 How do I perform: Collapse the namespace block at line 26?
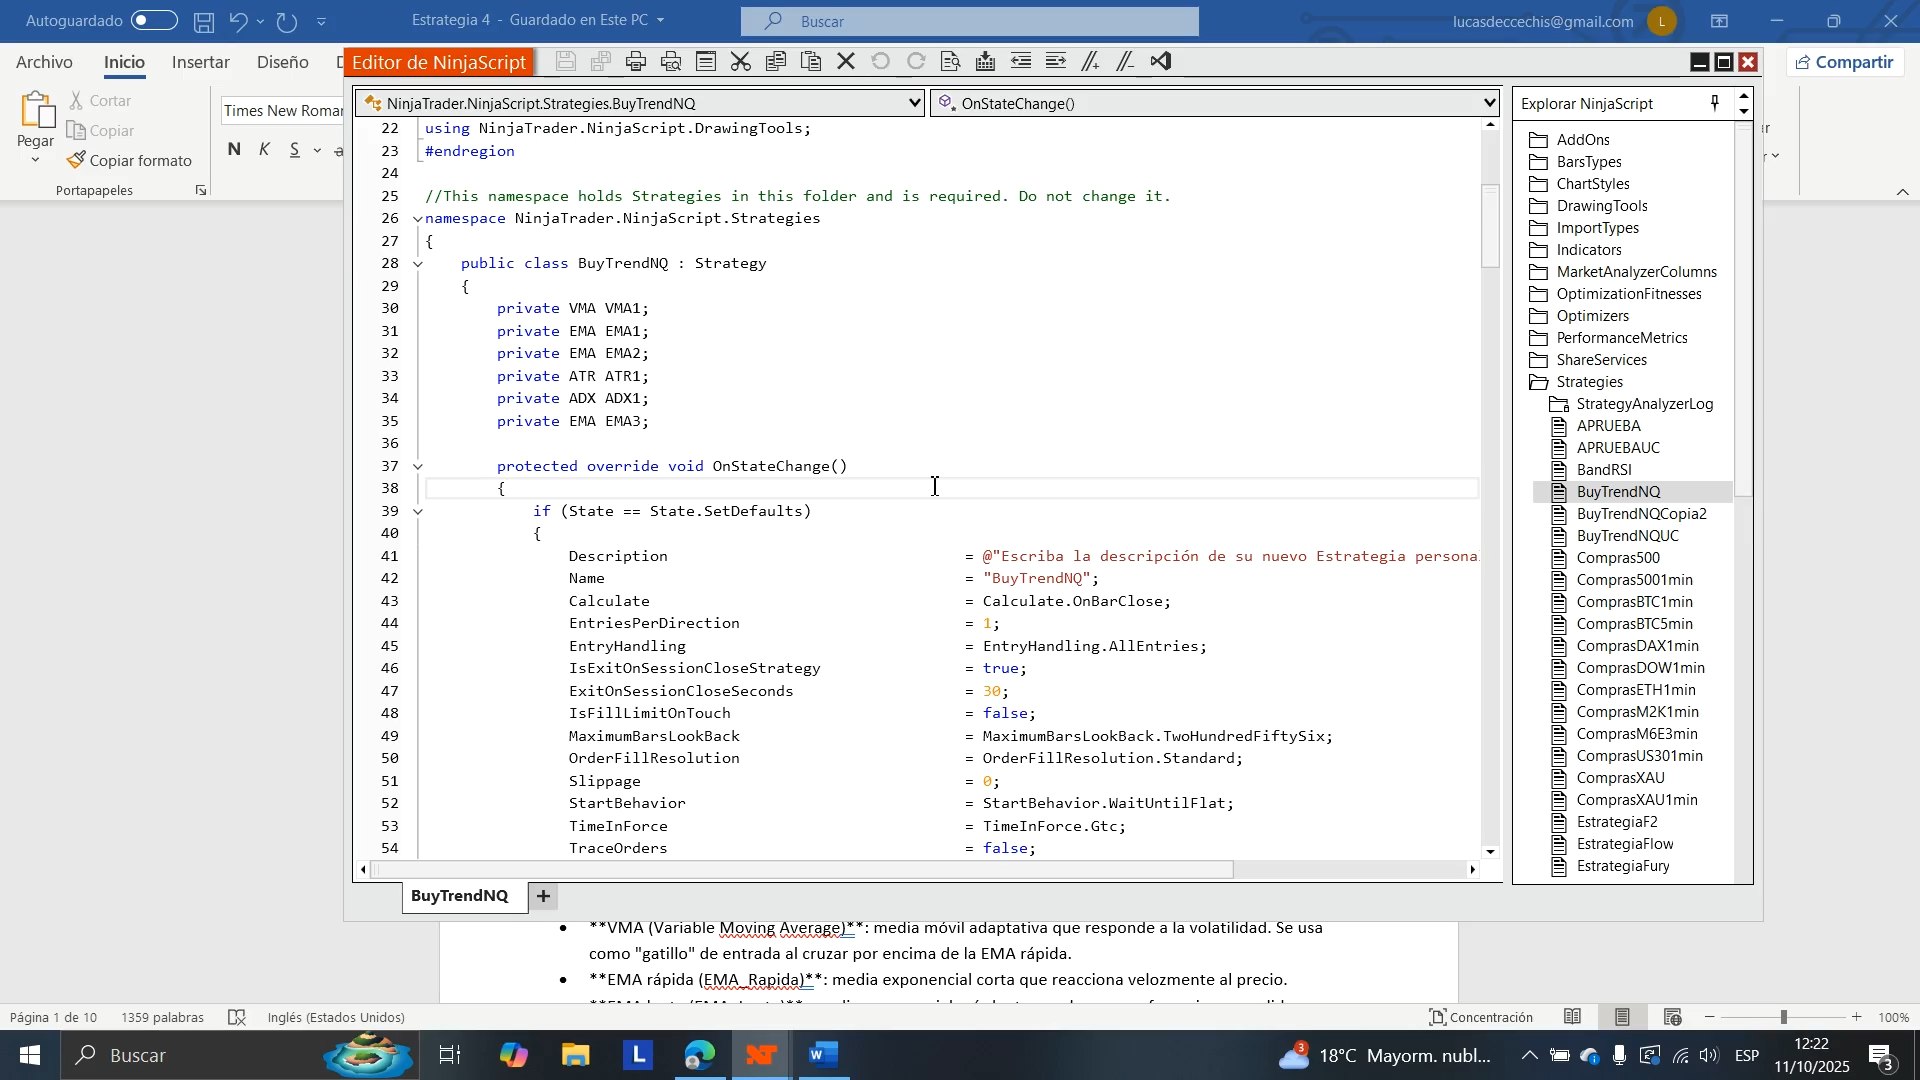pyautogui.click(x=418, y=219)
